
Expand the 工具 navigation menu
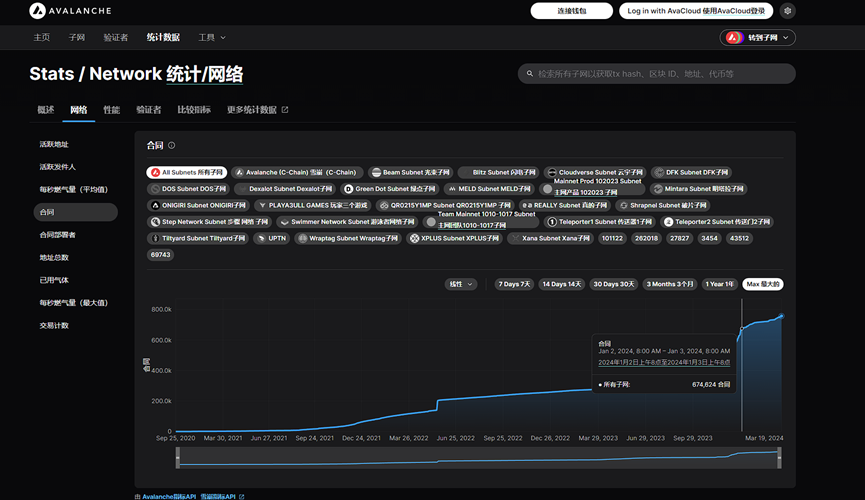point(212,37)
